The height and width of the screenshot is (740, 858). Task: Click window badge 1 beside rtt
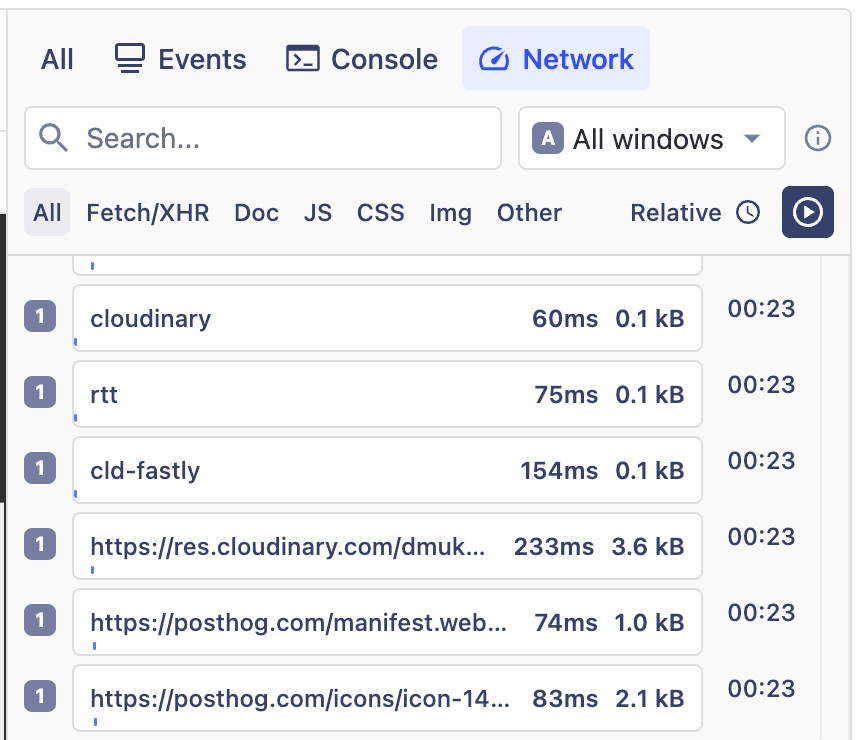pos(40,392)
